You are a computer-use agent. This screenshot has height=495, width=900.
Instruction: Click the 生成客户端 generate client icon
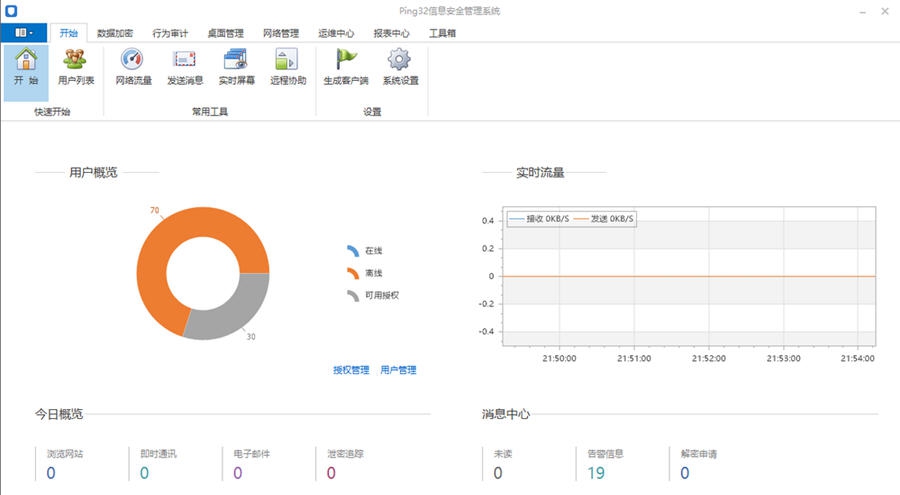pos(347,66)
